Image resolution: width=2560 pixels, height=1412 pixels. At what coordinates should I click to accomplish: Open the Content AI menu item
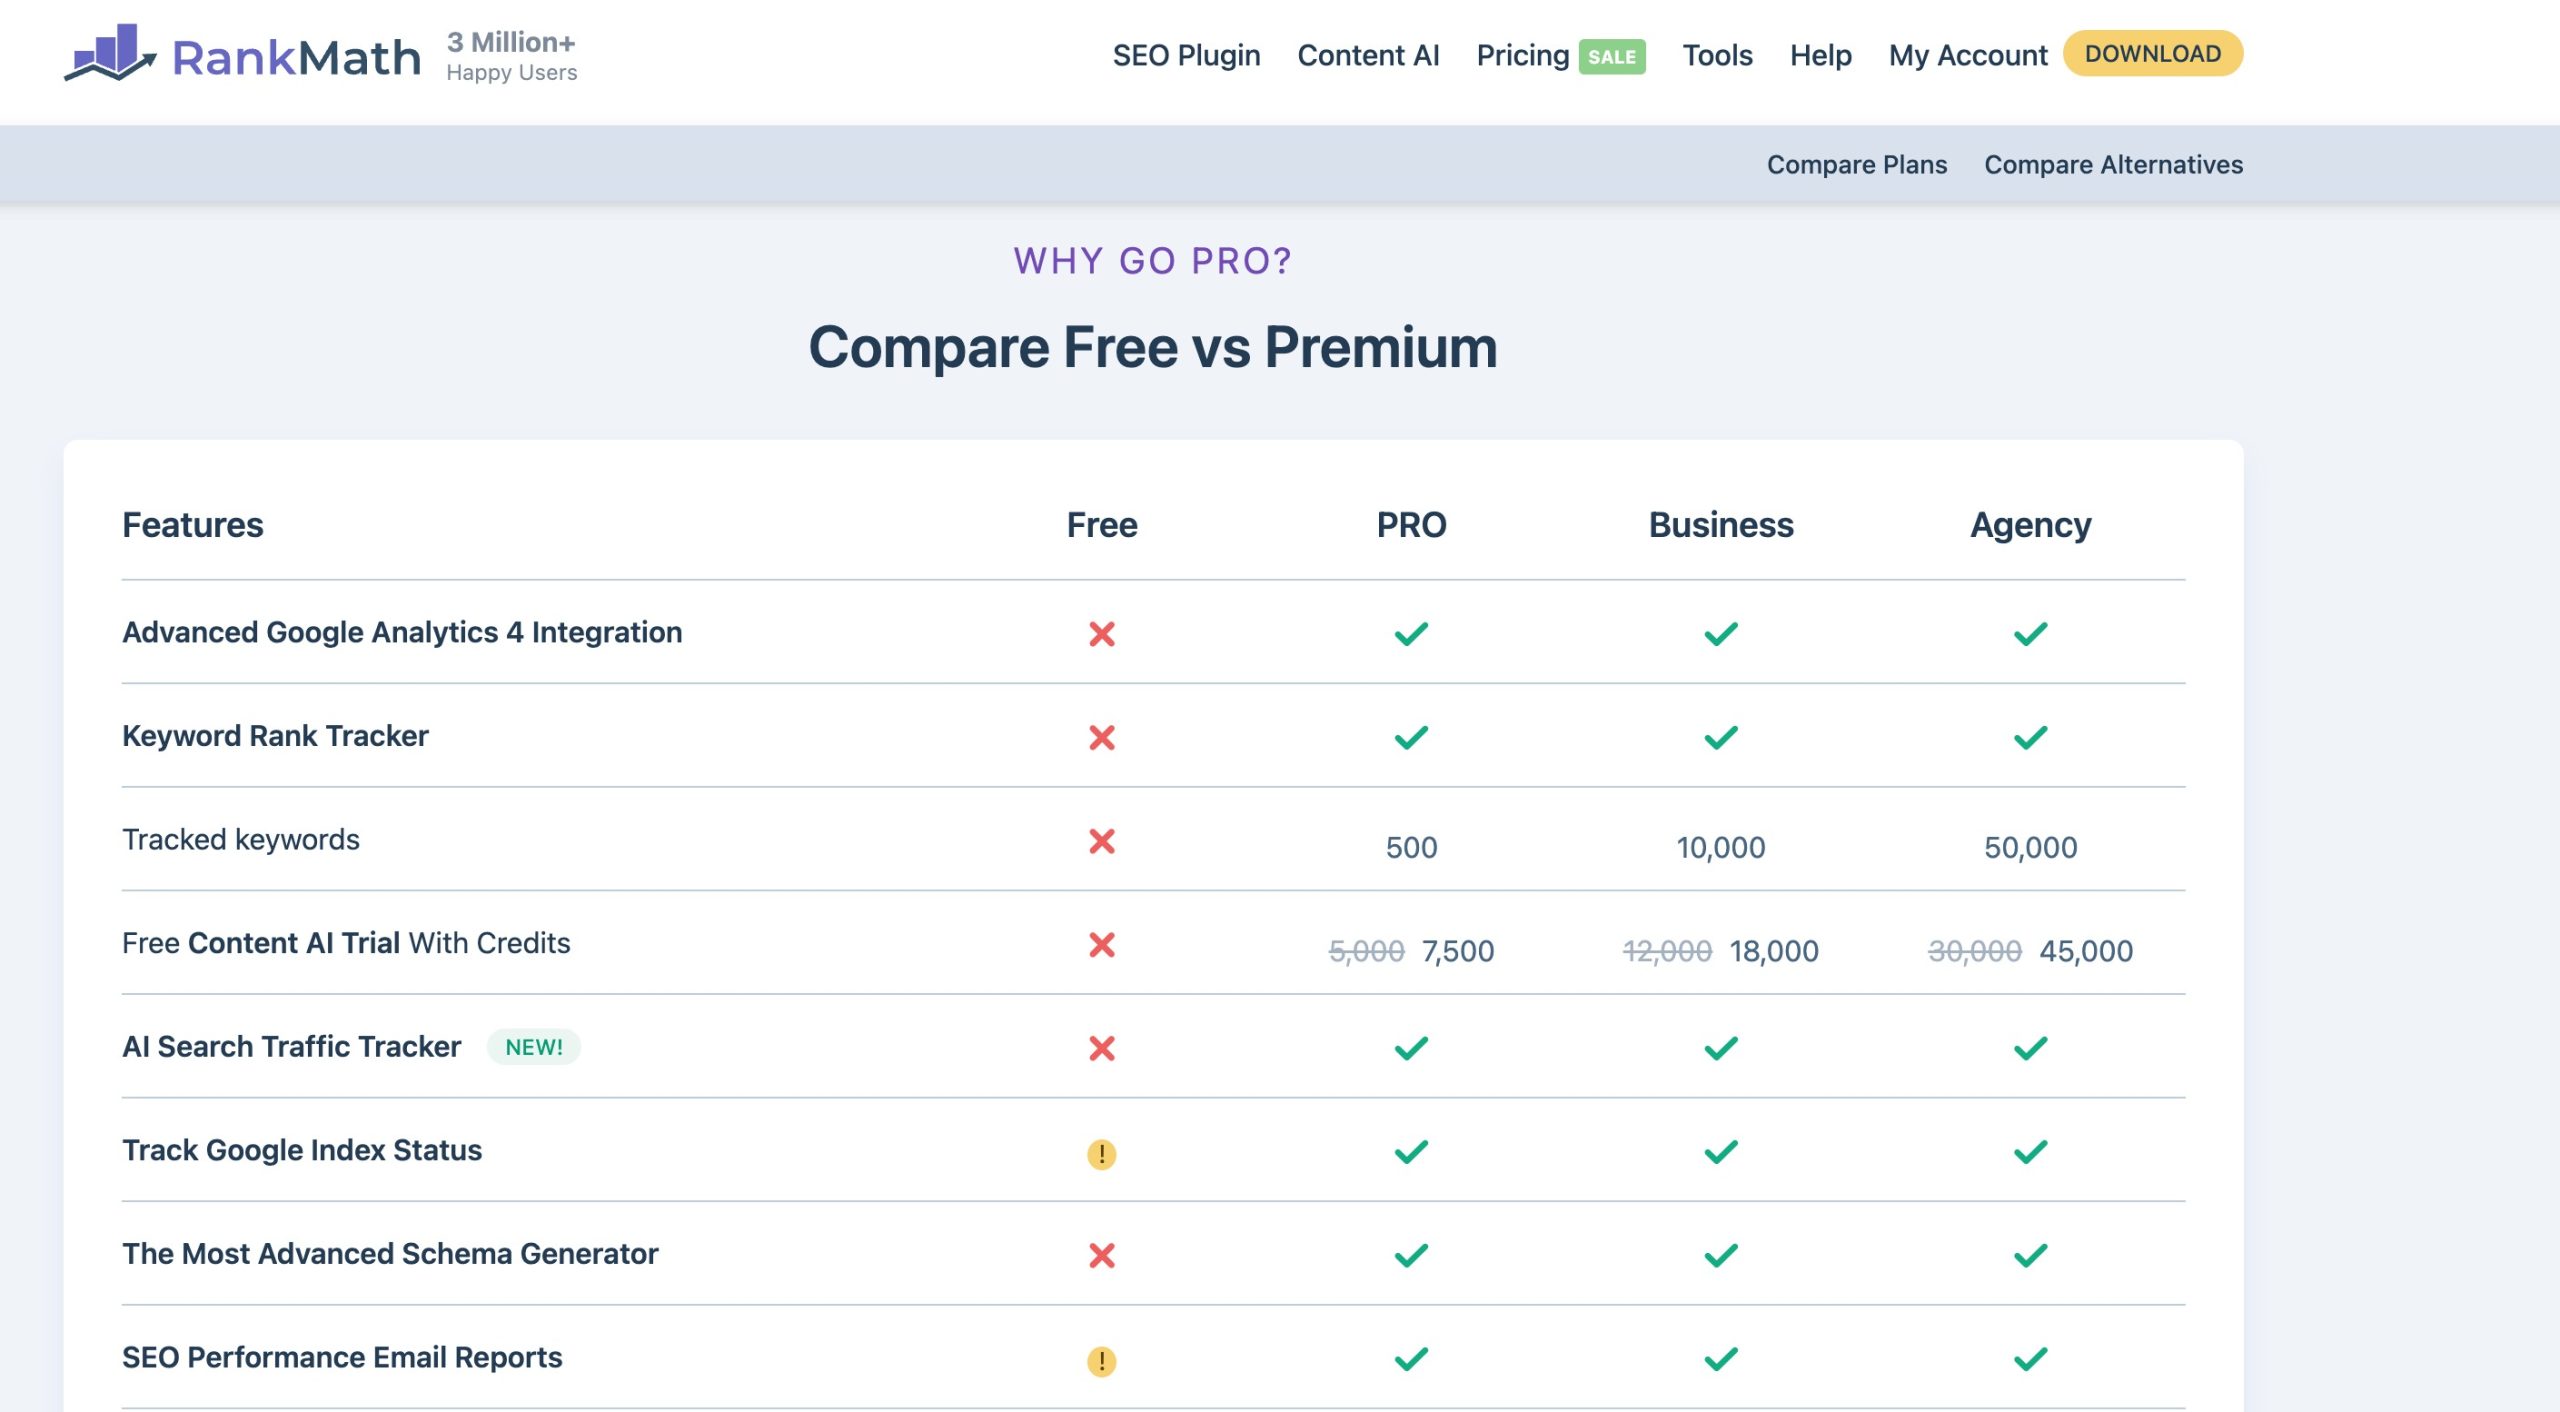click(x=1367, y=55)
